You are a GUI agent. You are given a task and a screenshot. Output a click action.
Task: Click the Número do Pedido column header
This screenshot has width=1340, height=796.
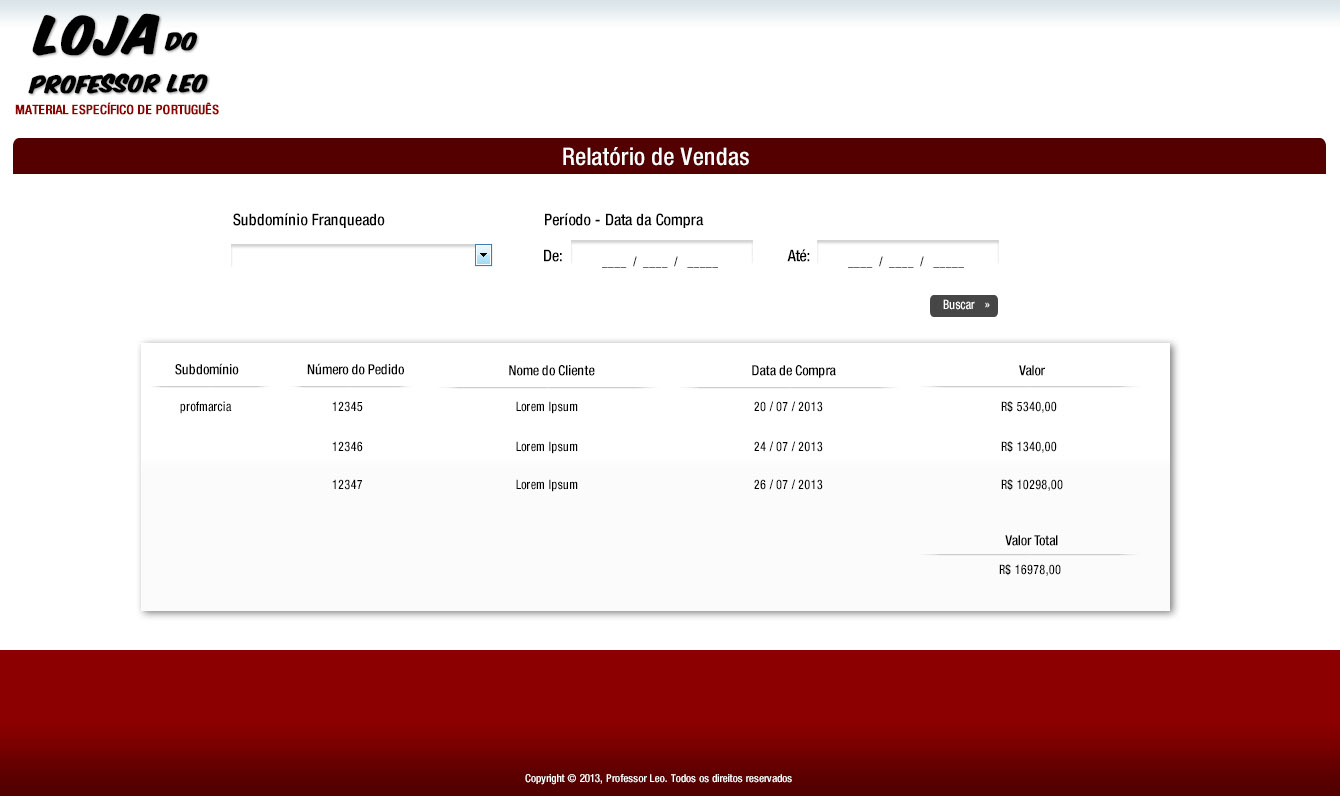(355, 370)
